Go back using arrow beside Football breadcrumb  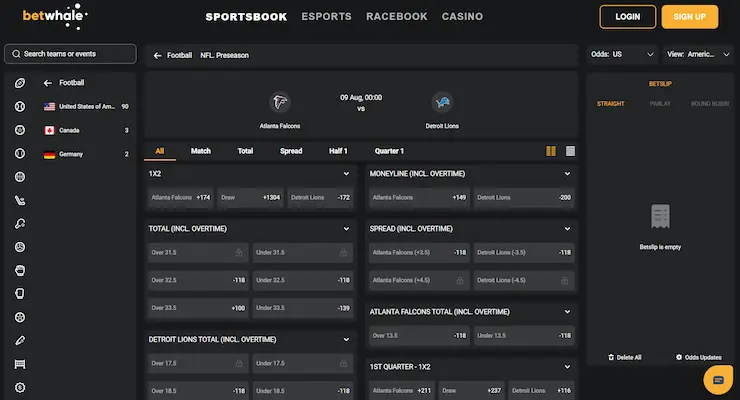click(158, 56)
